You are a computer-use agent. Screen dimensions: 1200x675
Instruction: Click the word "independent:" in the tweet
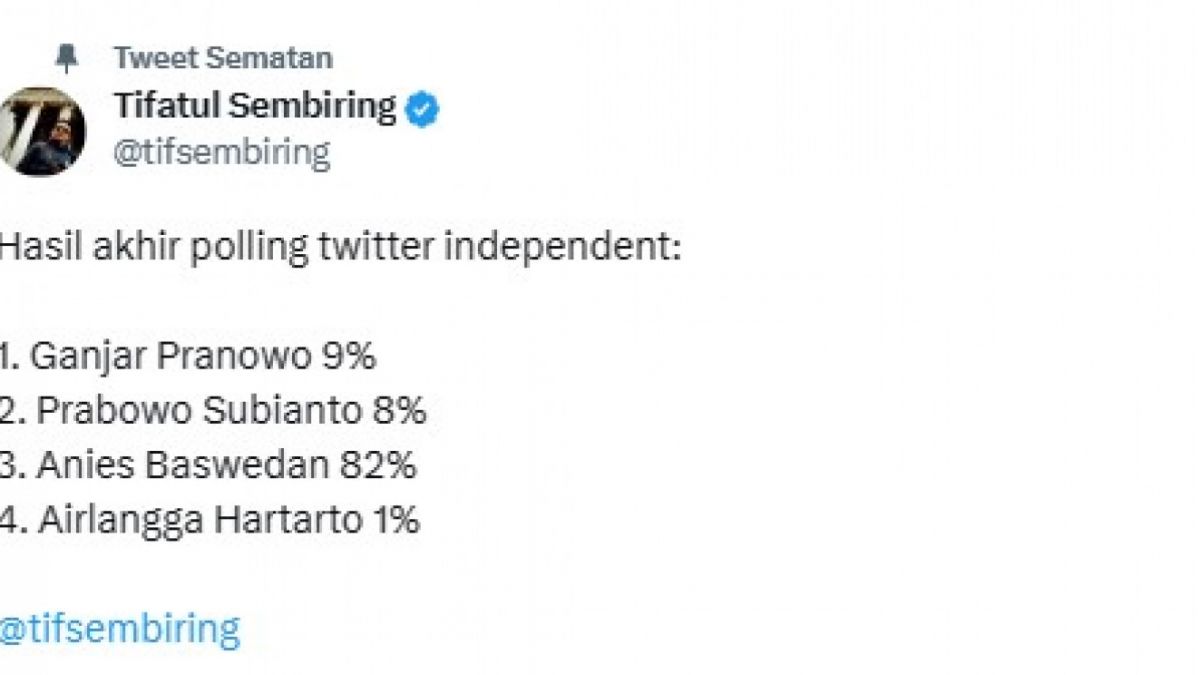pos(562,247)
